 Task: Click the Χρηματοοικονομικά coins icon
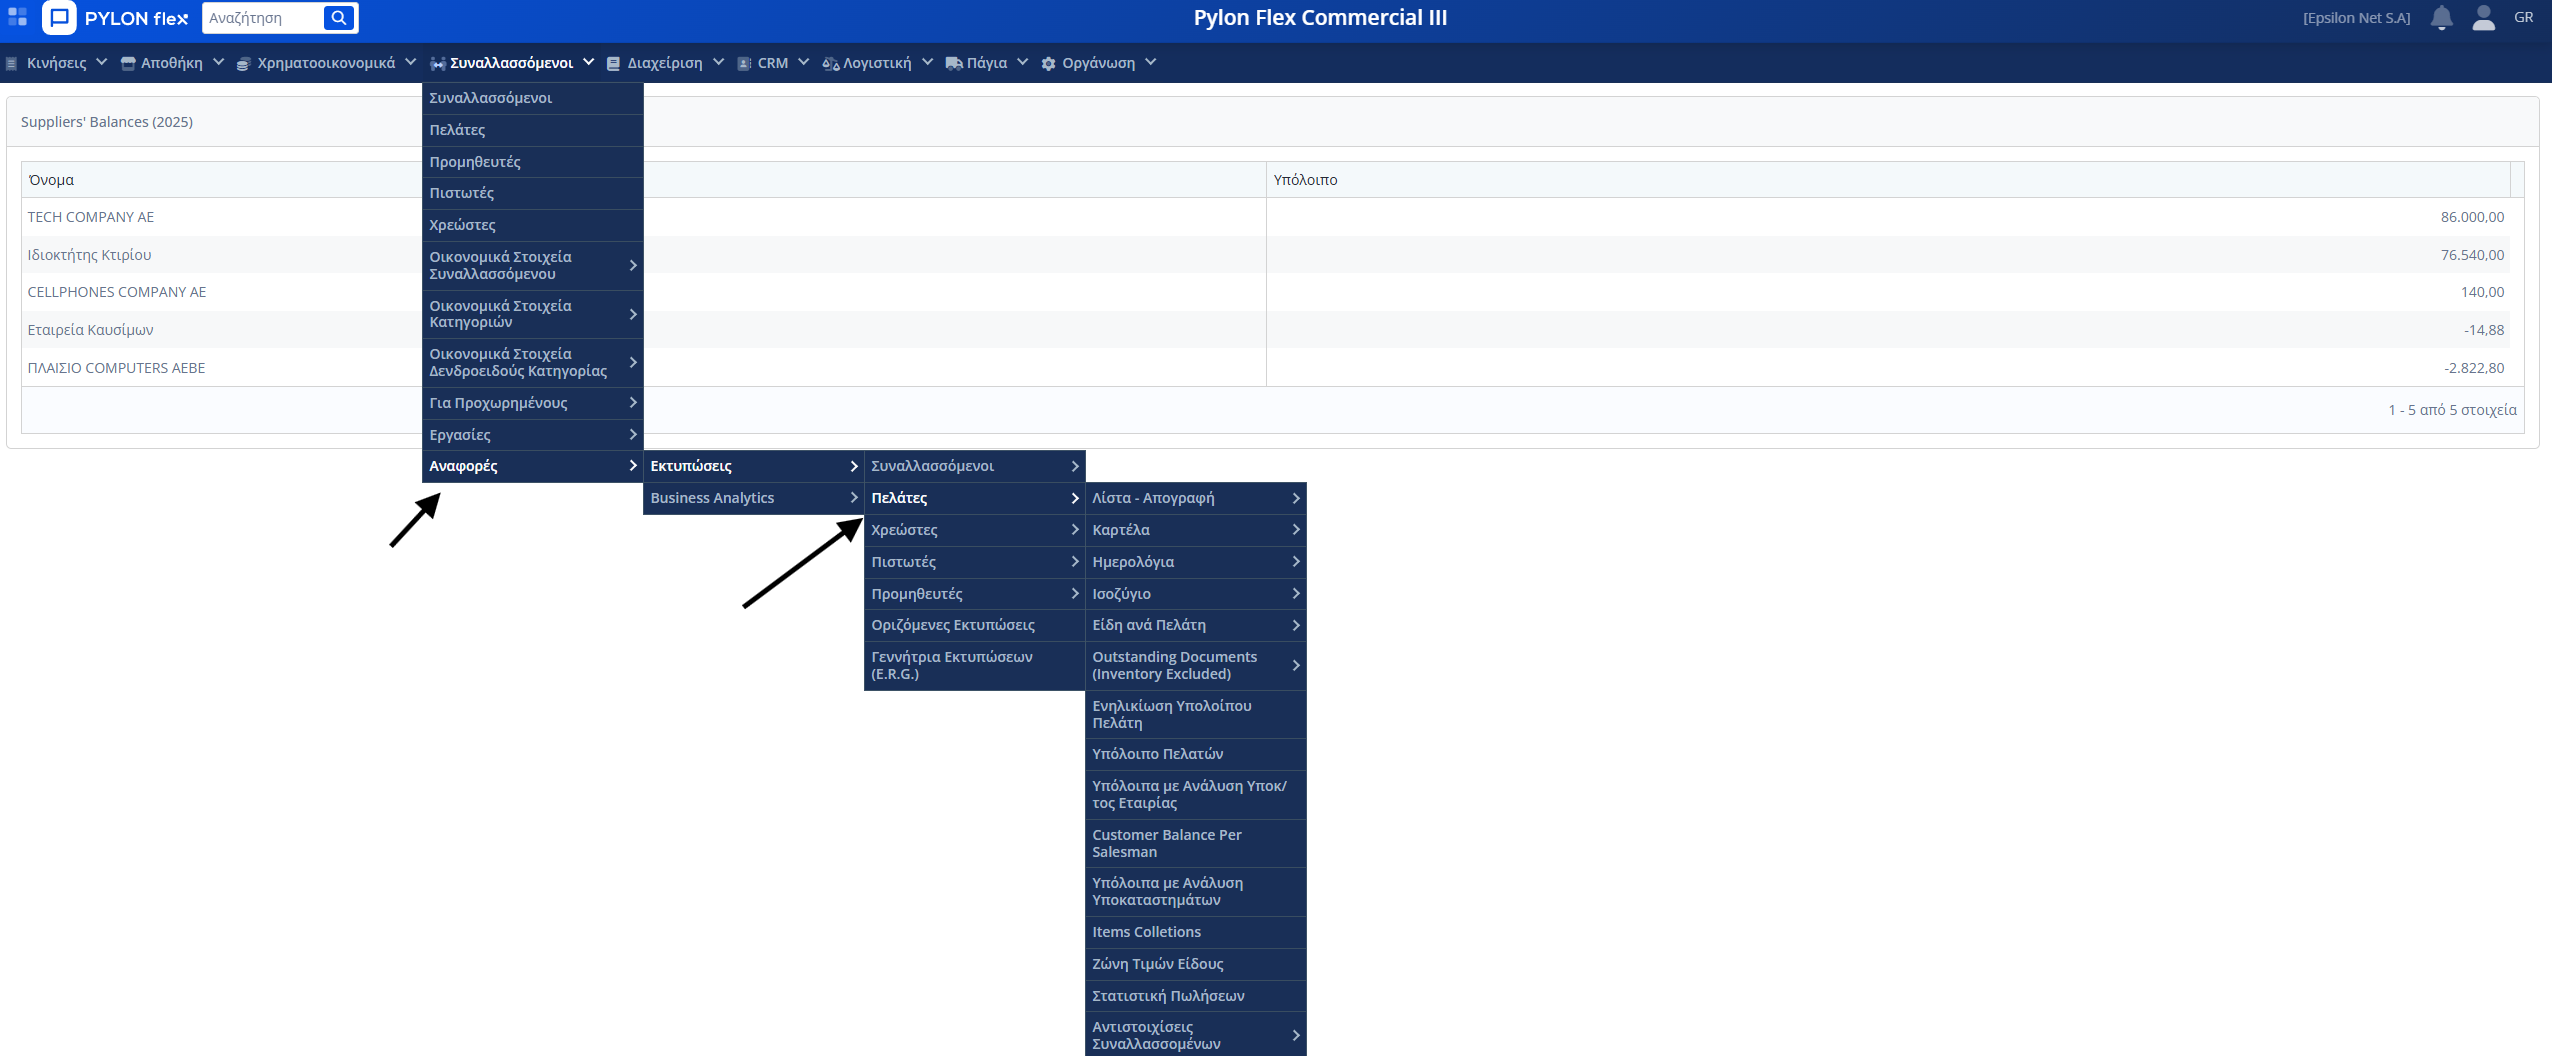click(x=243, y=63)
